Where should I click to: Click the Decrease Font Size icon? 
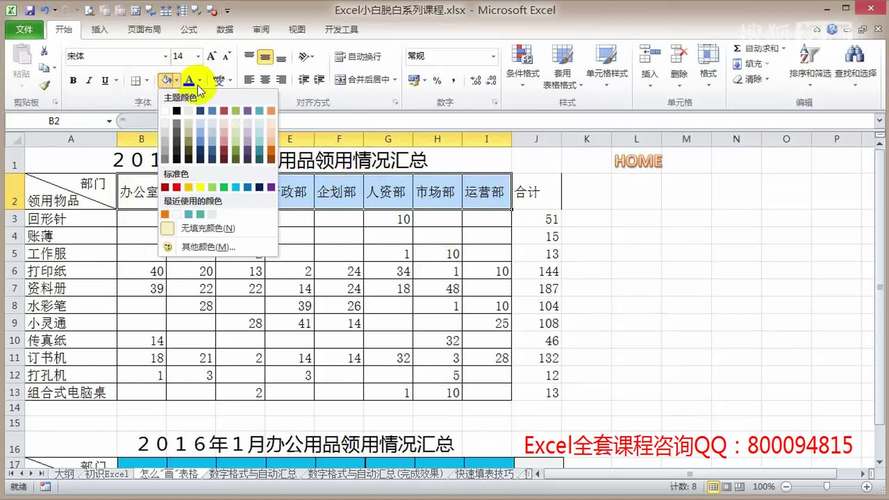click(x=227, y=56)
